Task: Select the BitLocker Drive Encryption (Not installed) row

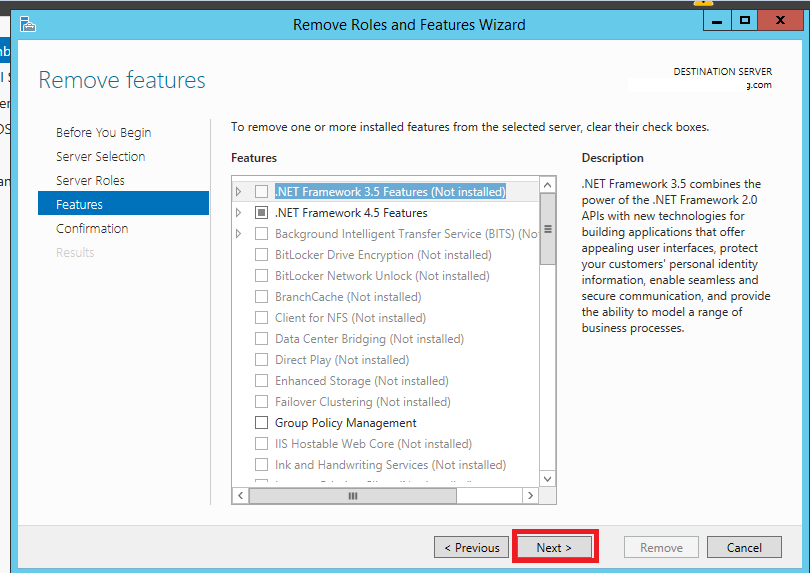Action: click(383, 255)
